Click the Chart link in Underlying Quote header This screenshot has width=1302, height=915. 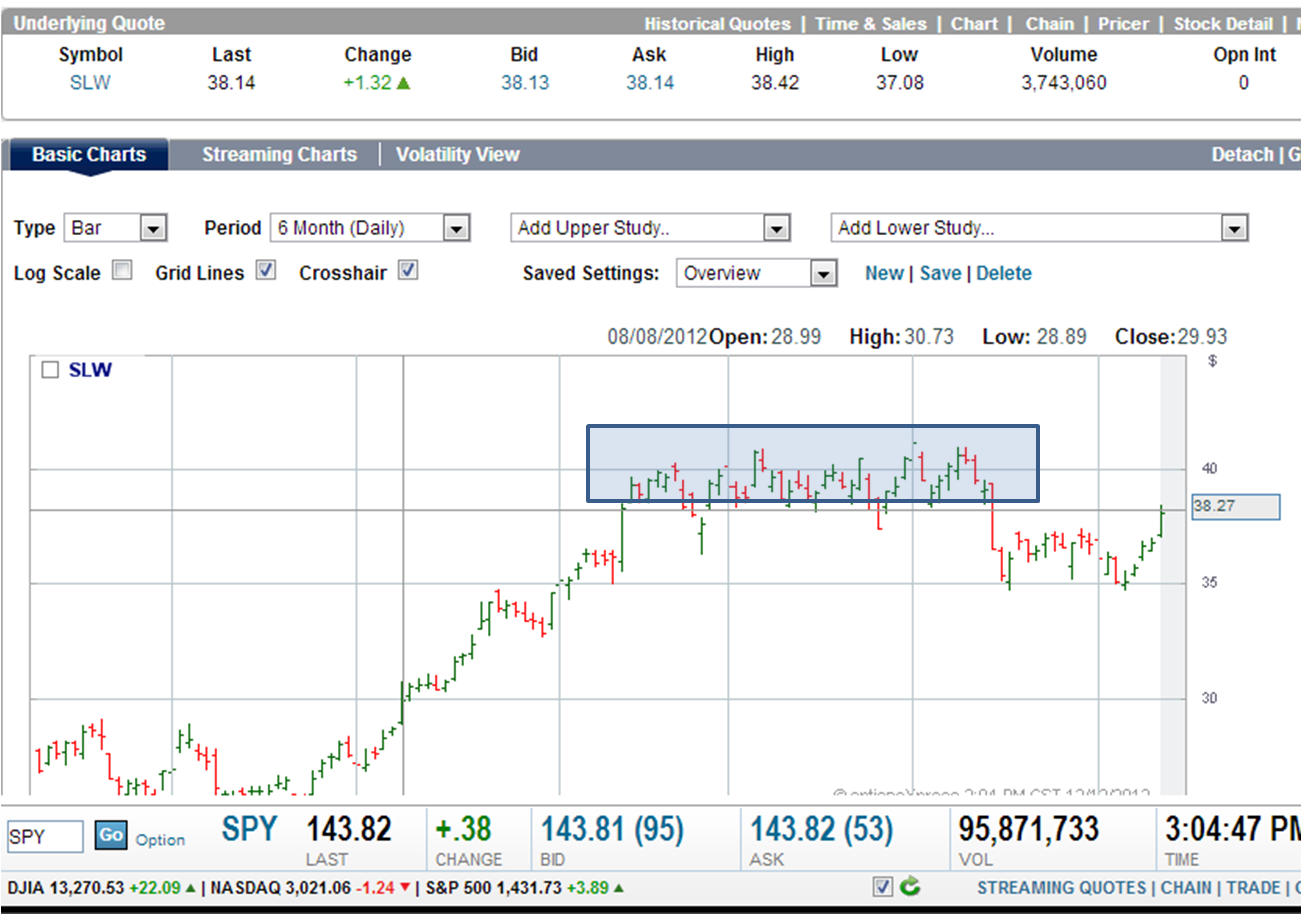click(975, 24)
